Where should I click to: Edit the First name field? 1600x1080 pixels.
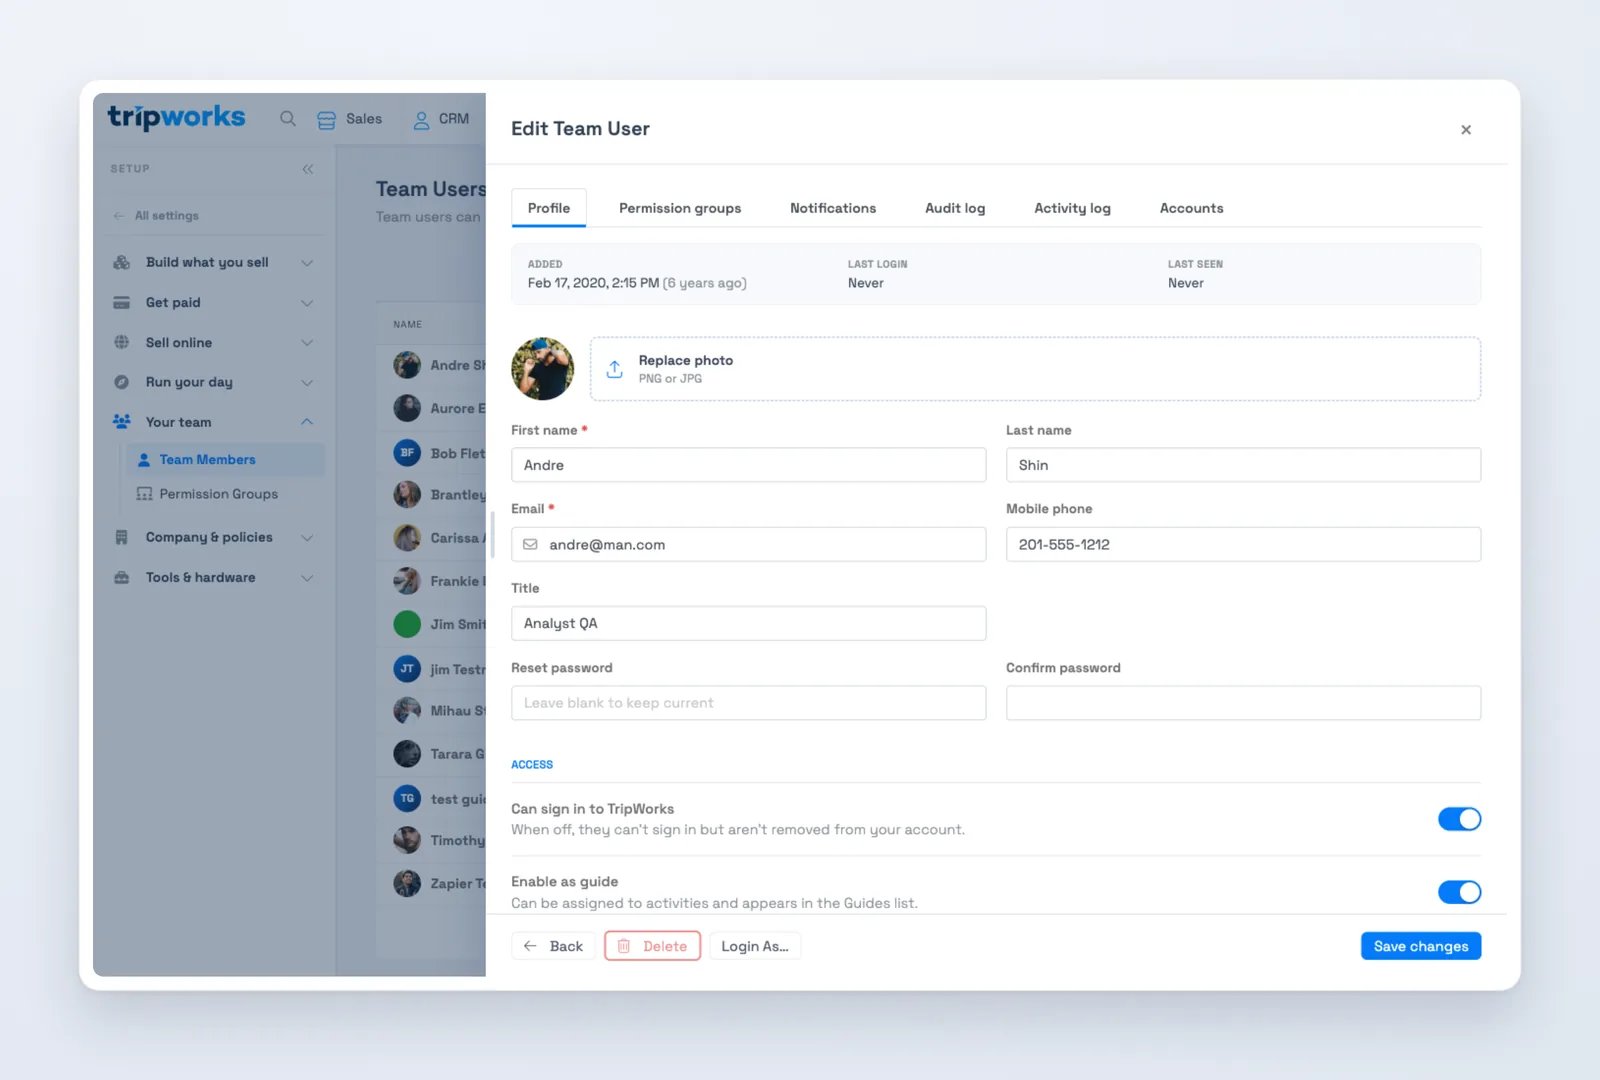click(x=748, y=465)
